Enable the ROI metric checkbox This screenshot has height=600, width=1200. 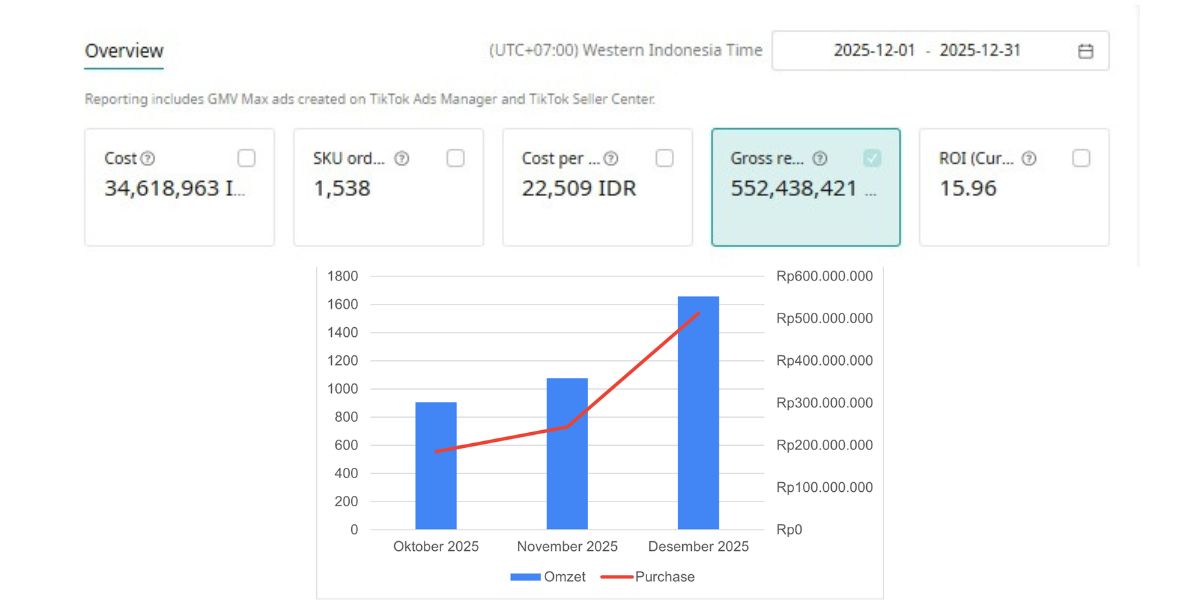[1081, 158]
